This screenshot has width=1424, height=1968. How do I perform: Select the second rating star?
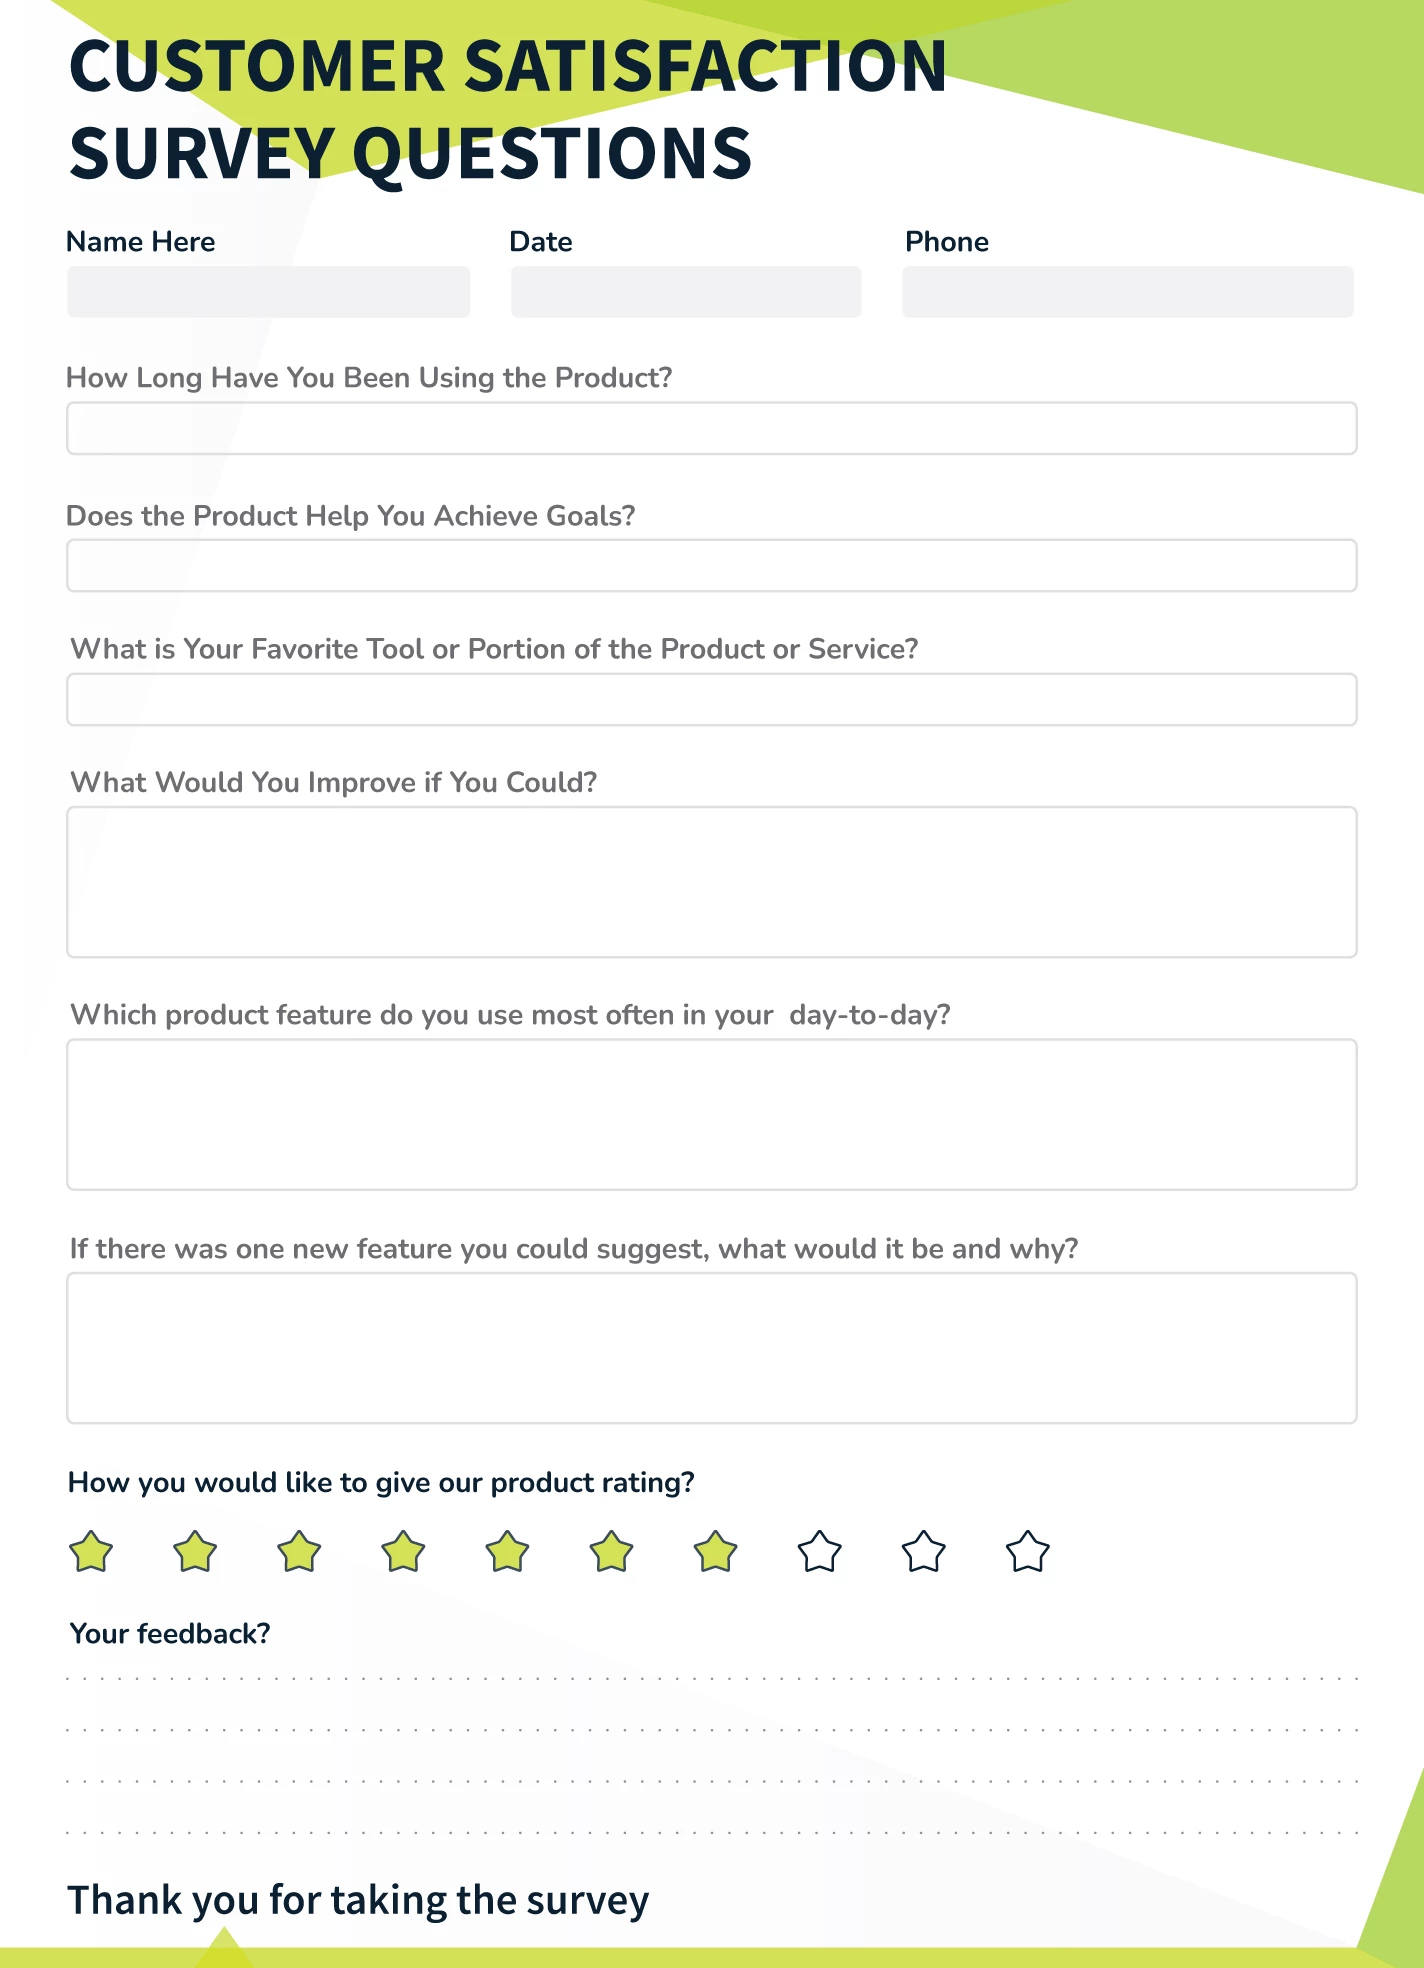coord(195,1553)
